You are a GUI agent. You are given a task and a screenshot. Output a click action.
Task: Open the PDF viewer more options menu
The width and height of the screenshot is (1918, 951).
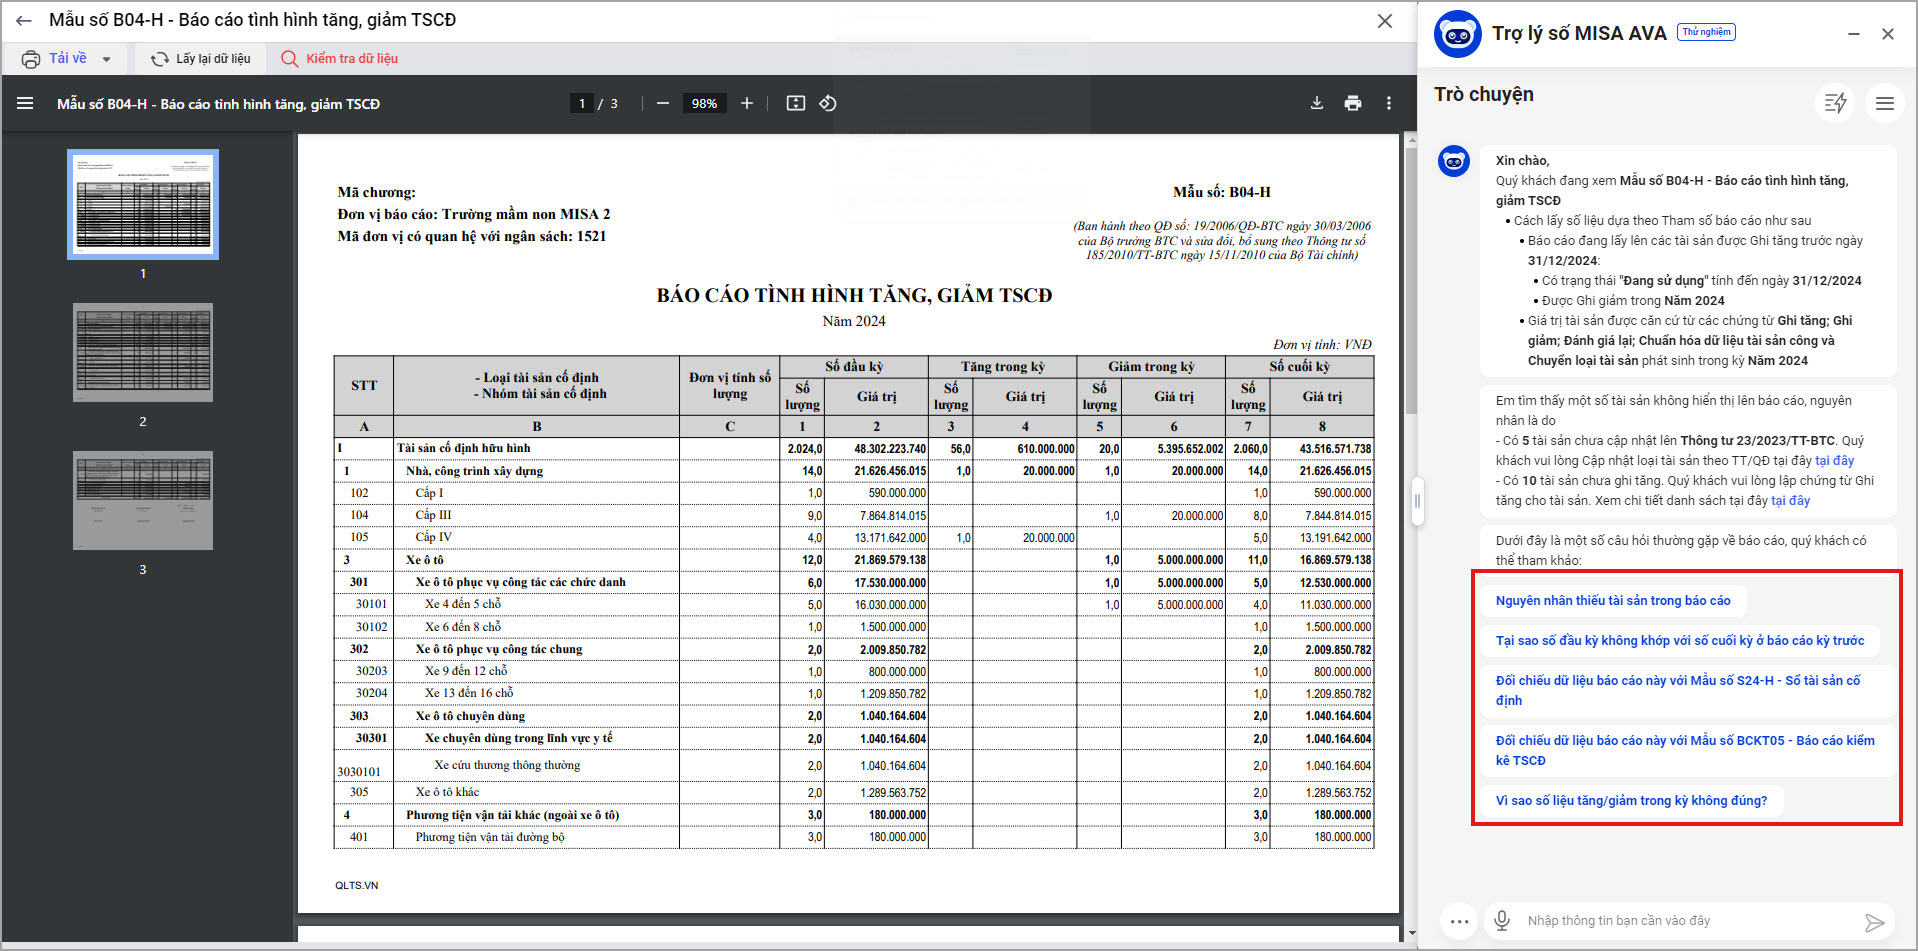(x=1389, y=103)
